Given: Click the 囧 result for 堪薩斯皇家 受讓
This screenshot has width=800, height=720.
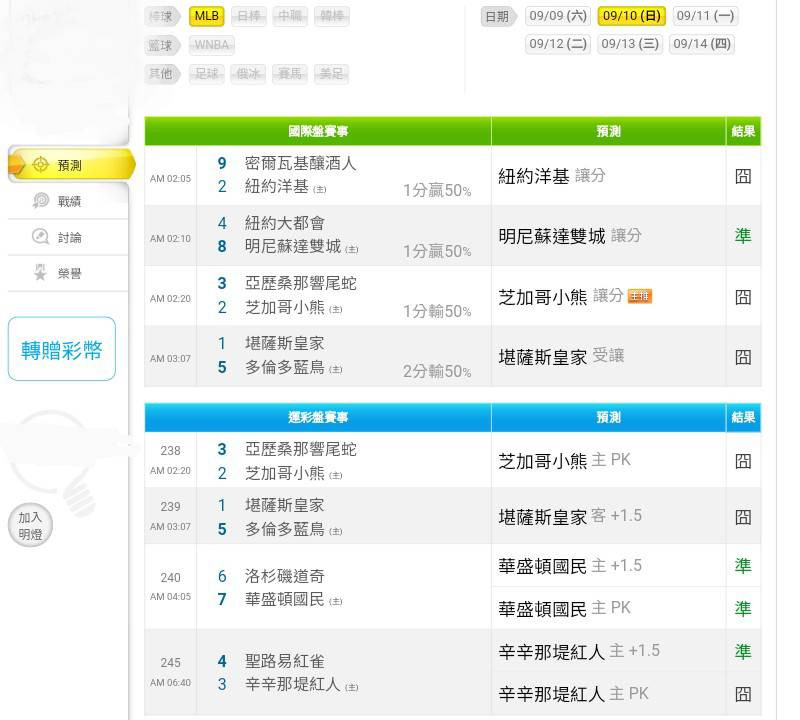Looking at the screenshot, I should click(x=743, y=357).
